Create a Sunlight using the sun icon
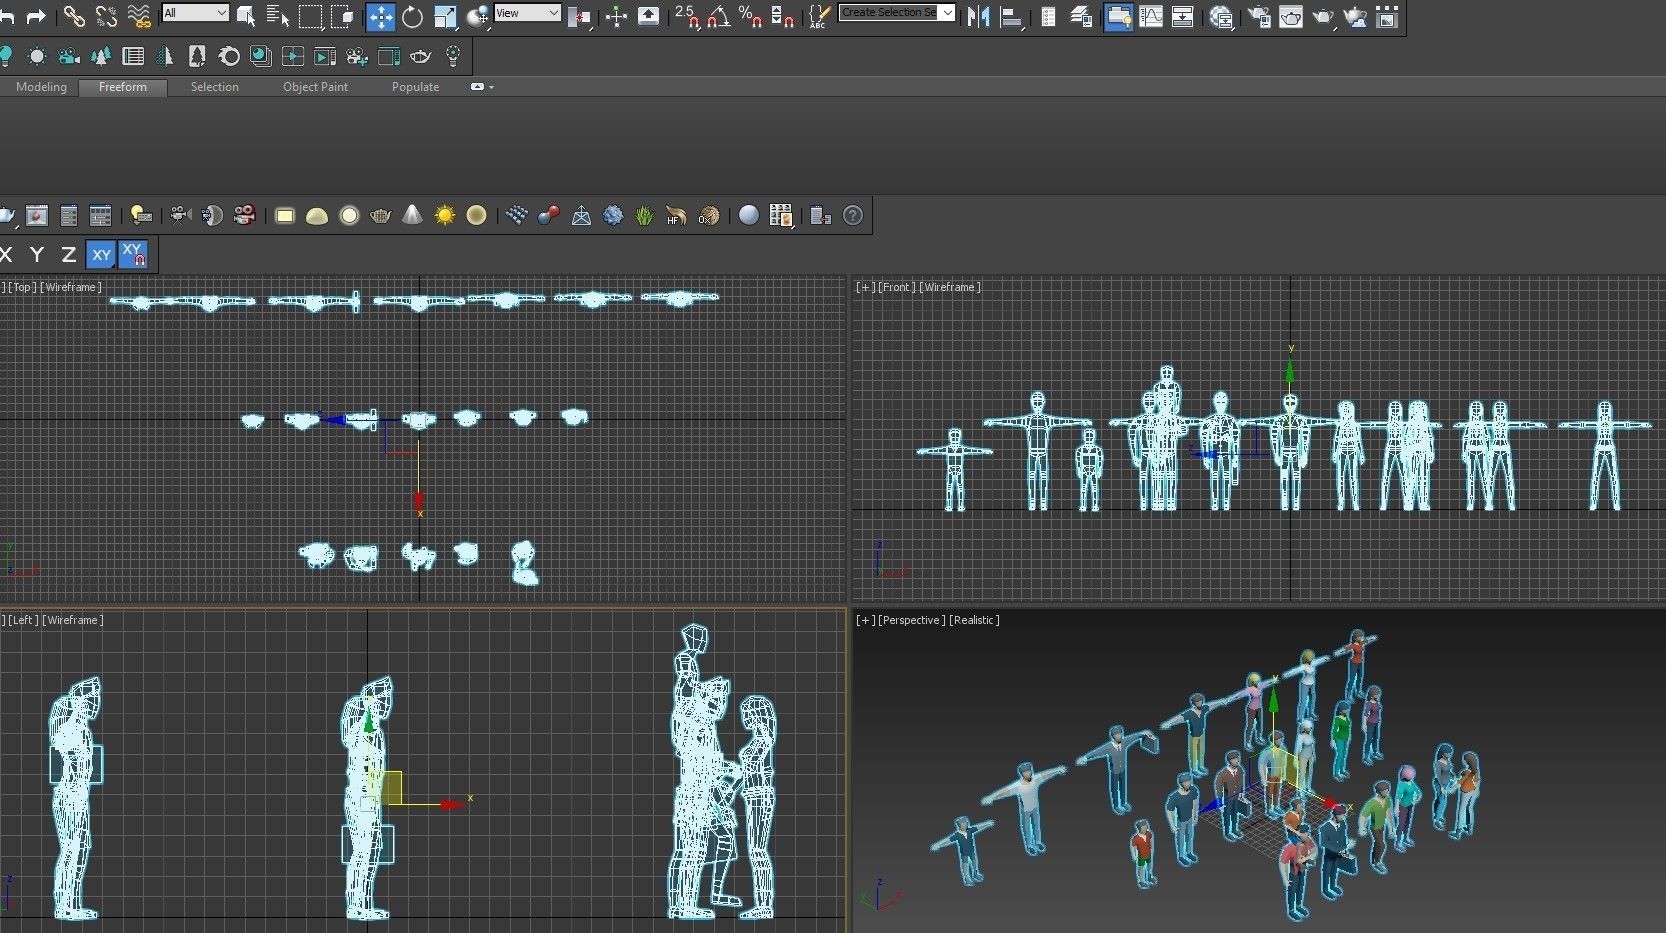 (x=445, y=215)
